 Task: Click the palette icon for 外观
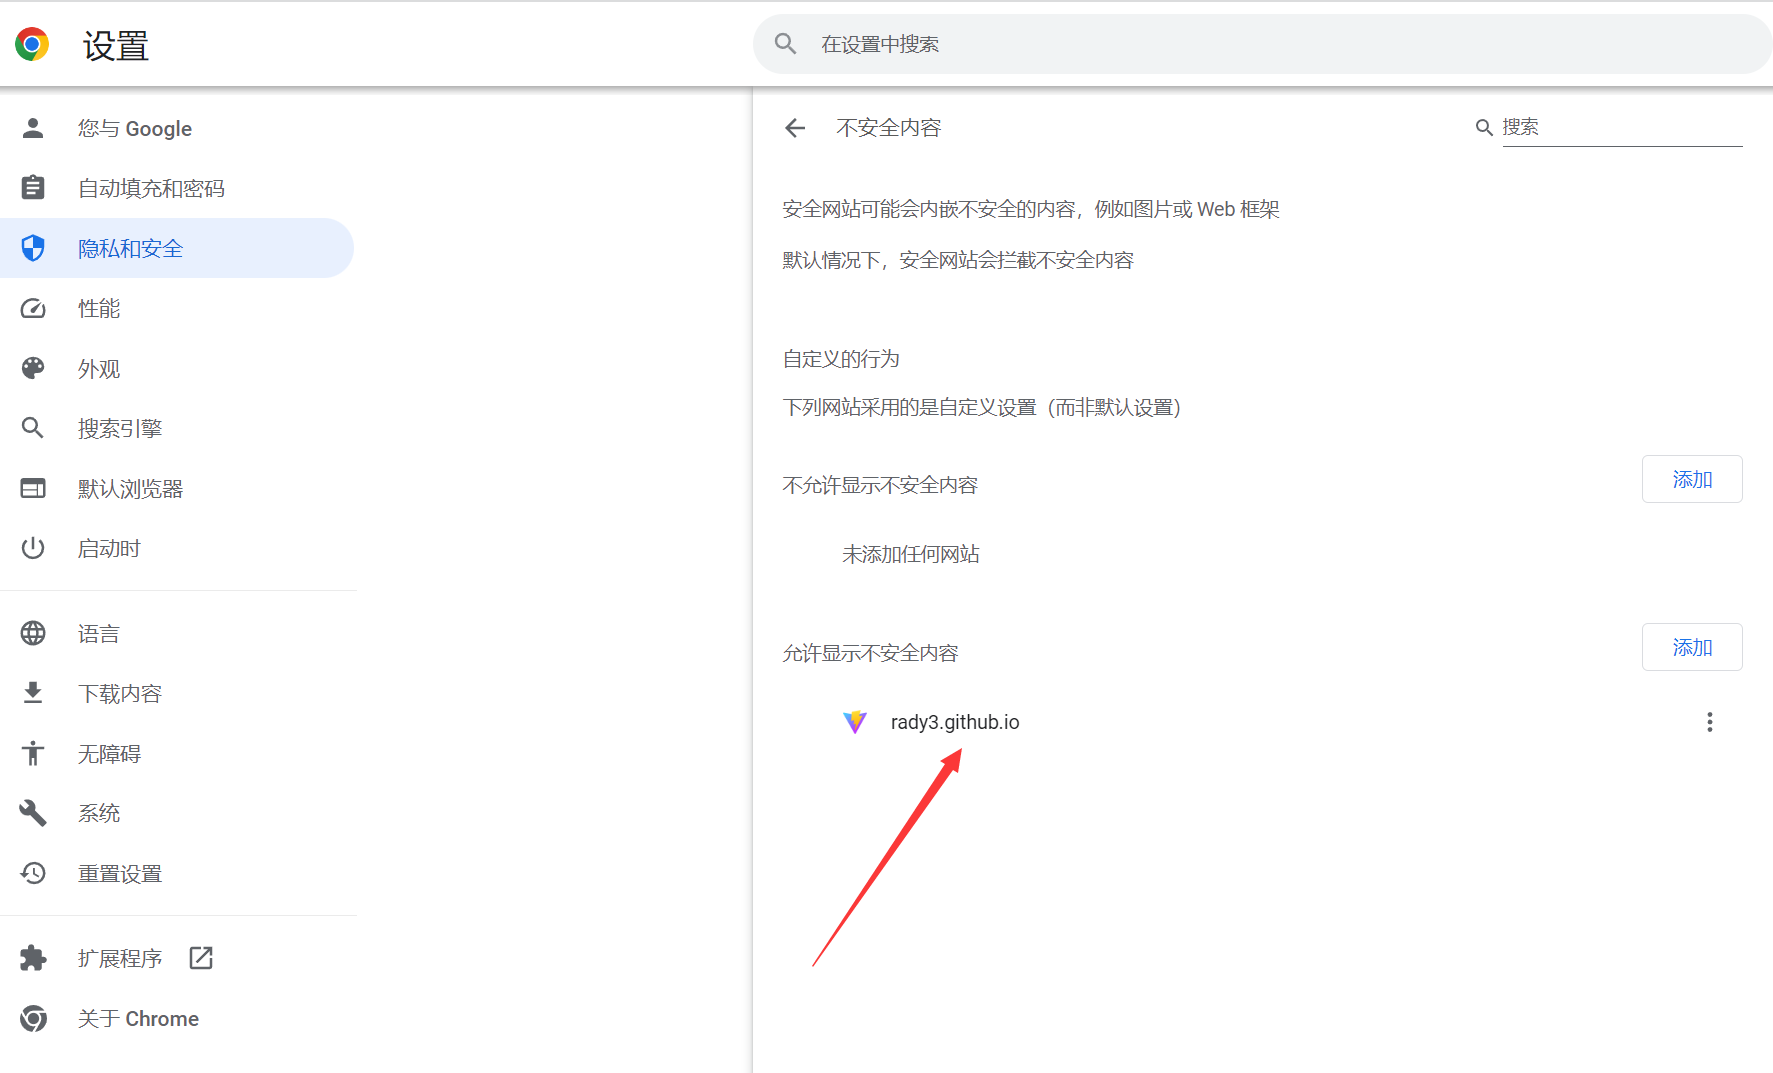pos(33,368)
